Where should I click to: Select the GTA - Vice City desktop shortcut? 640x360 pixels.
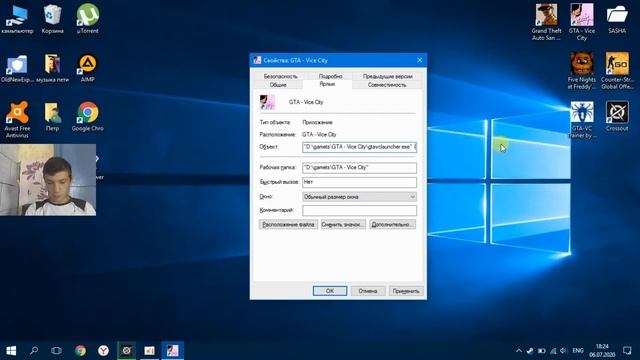coord(582,22)
